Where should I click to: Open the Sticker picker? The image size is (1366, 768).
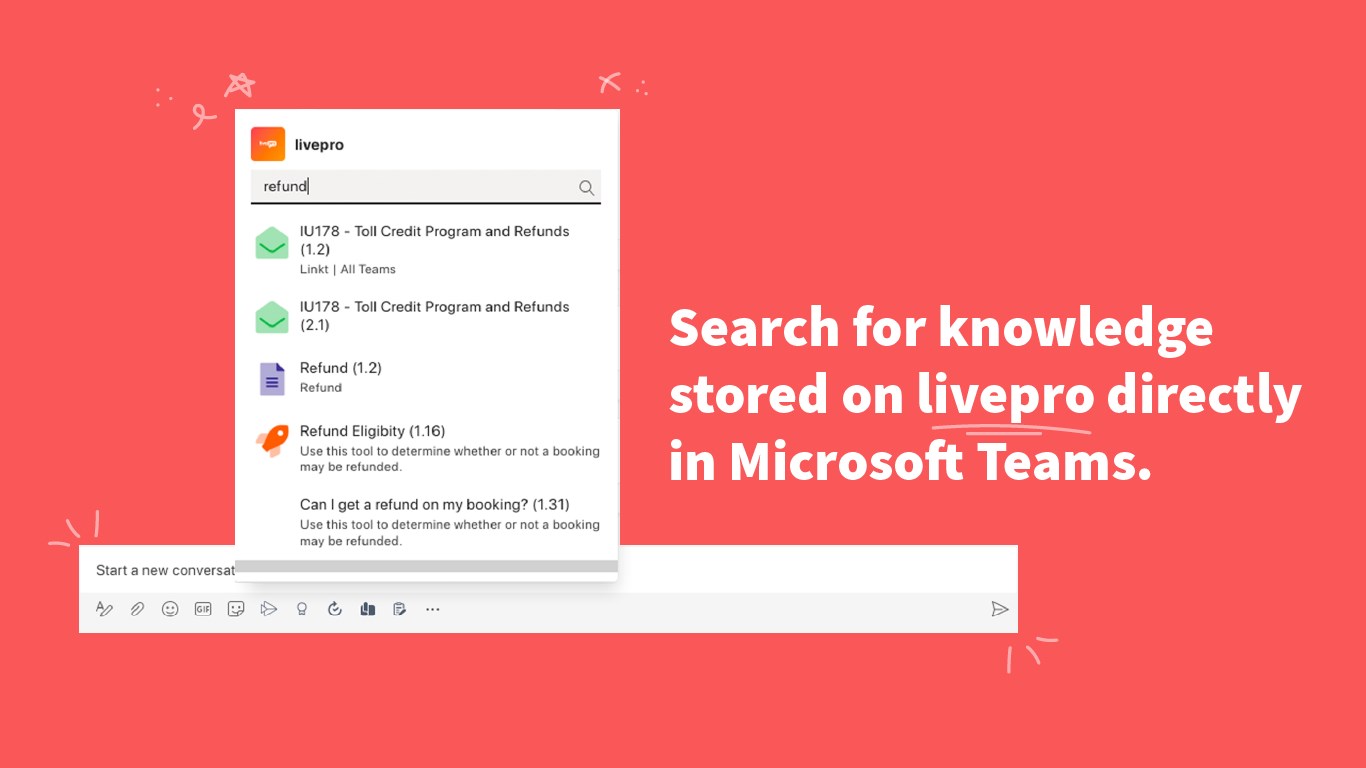pyautogui.click(x=236, y=608)
